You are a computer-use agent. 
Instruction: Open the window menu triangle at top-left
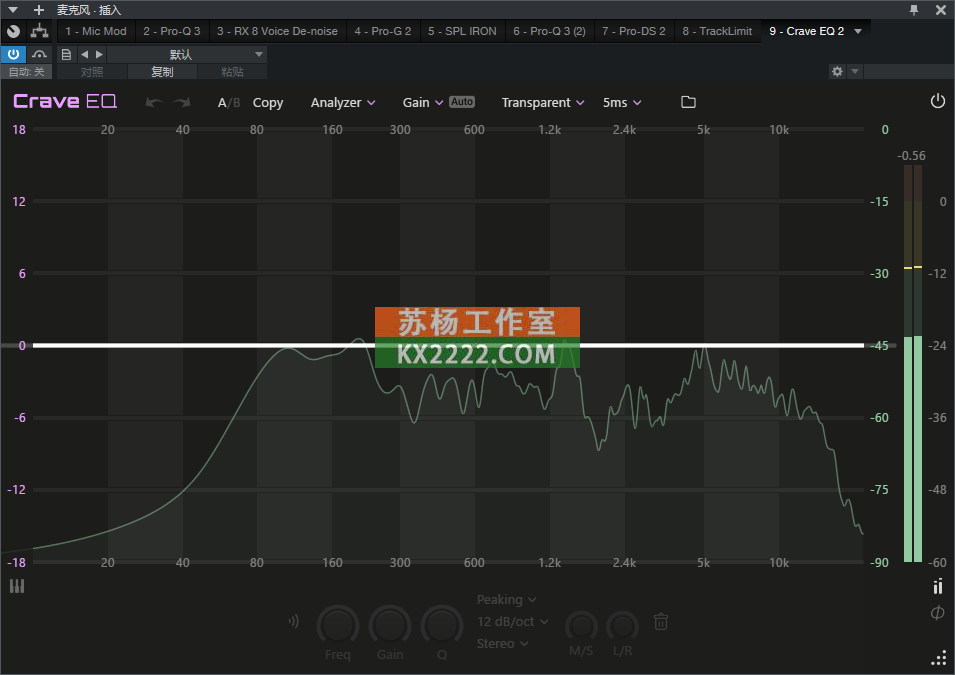point(13,10)
